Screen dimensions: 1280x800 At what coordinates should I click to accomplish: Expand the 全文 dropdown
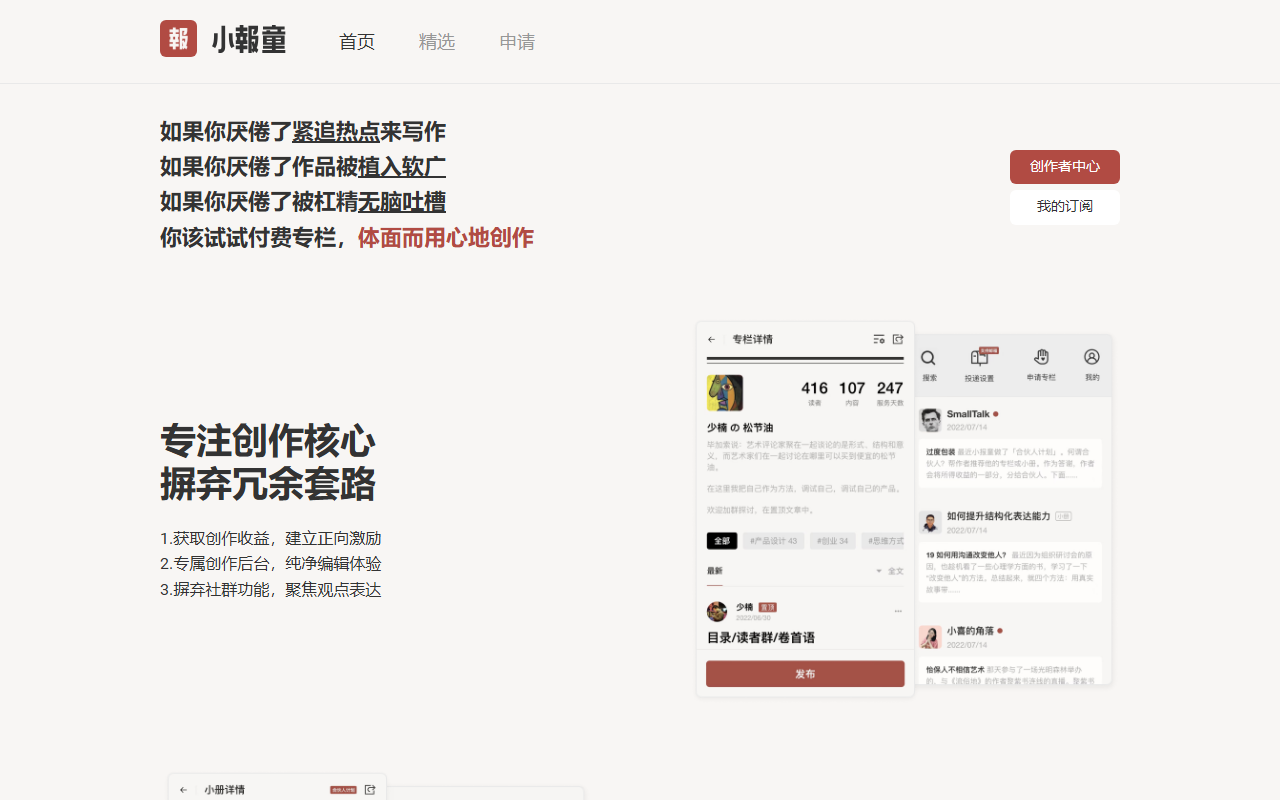pyautogui.click(x=890, y=571)
